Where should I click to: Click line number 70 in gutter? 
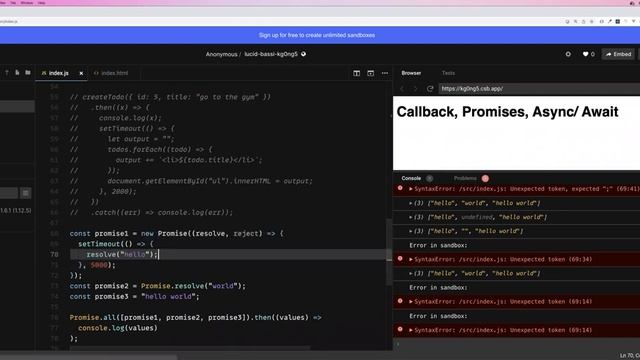tap(54, 255)
